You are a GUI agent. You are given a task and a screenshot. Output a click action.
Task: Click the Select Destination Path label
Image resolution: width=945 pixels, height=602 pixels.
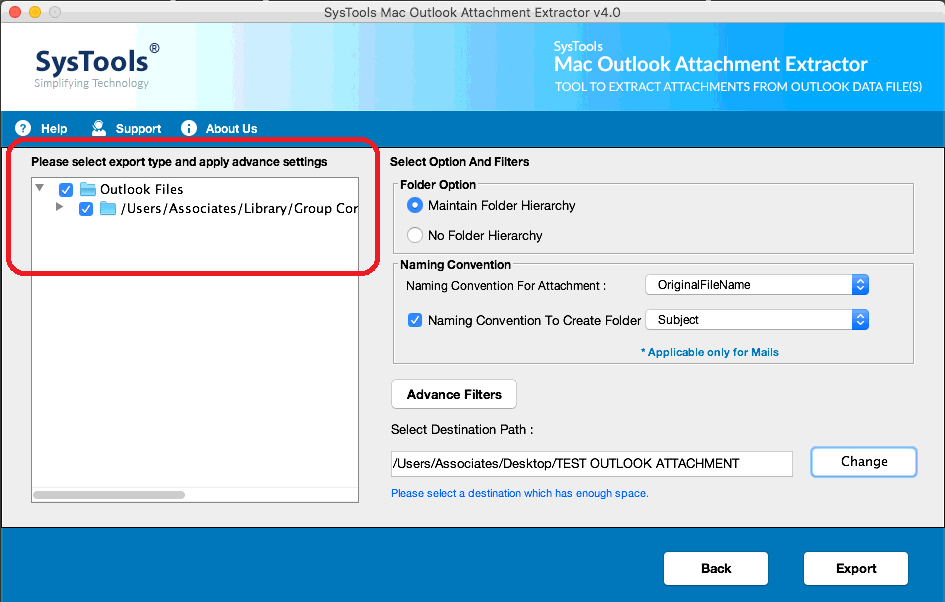click(x=462, y=430)
